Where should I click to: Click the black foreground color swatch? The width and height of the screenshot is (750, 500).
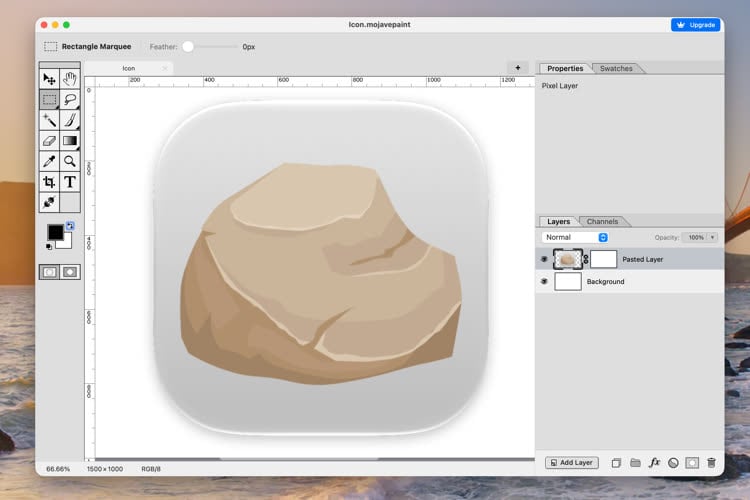[55, 233]
